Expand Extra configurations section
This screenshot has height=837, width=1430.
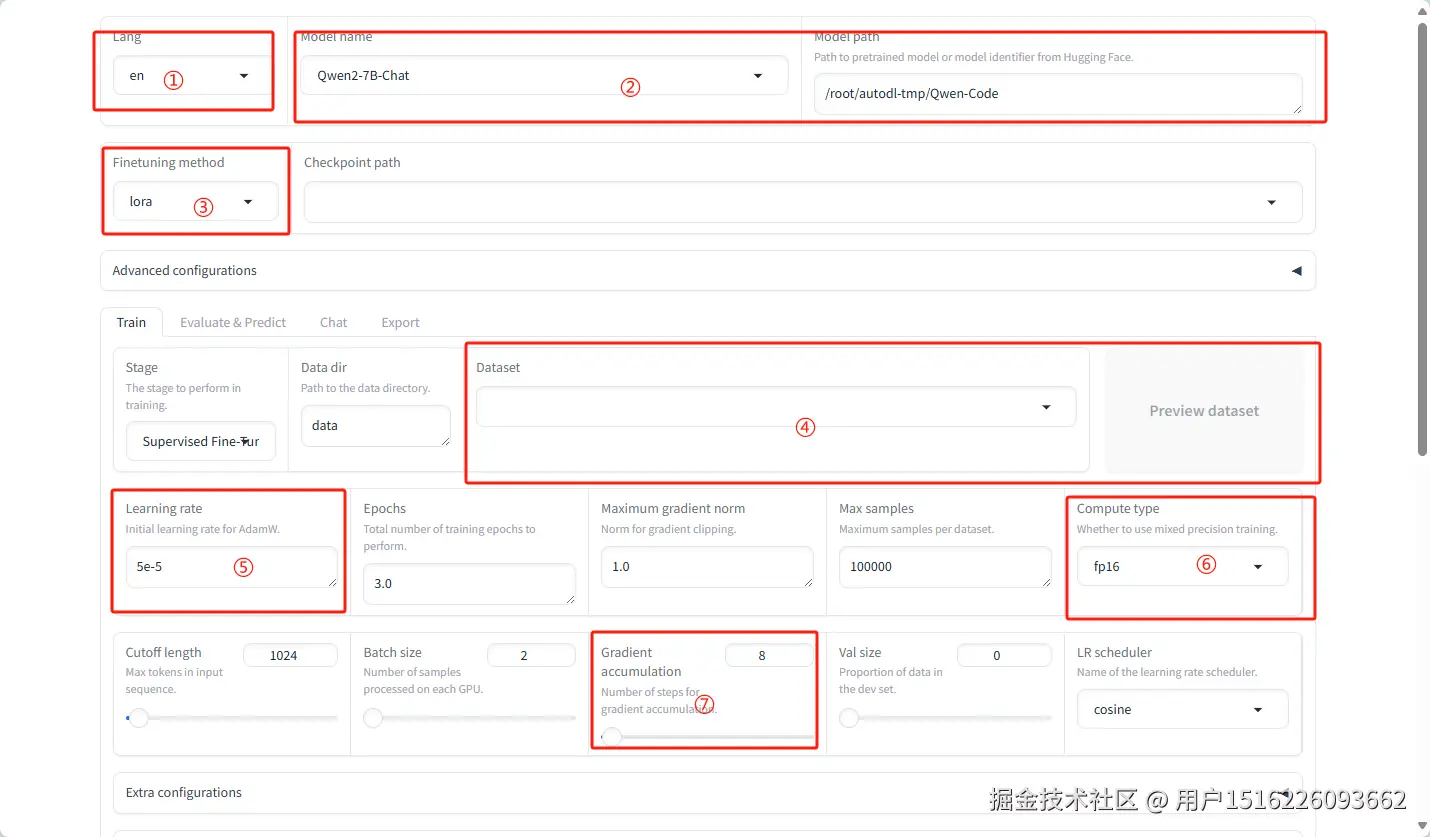click(708, 792)
